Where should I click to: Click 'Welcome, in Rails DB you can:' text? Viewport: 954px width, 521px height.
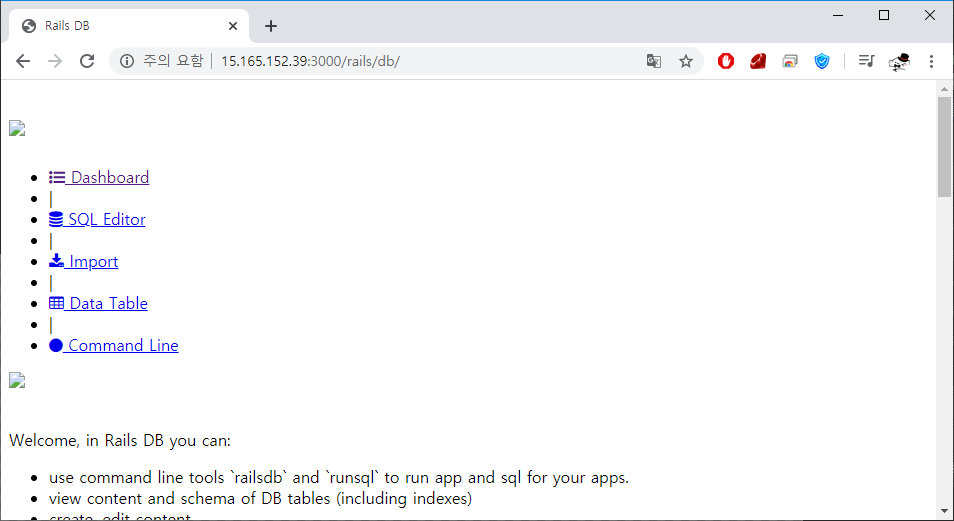120,440
